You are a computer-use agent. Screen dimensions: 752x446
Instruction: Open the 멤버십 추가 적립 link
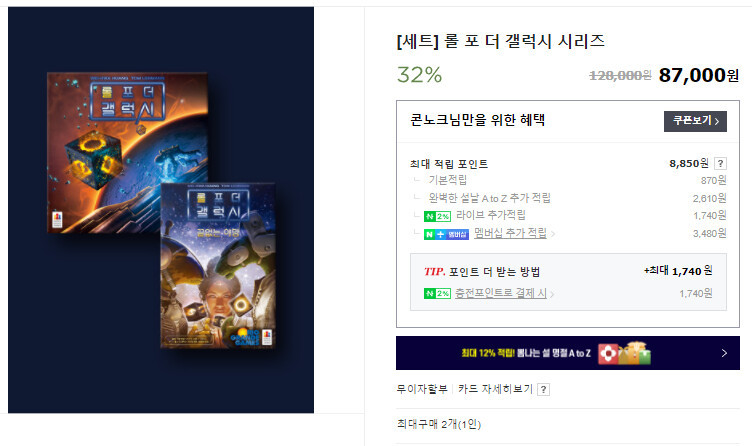pyautogui.click(x=510, y=233)
